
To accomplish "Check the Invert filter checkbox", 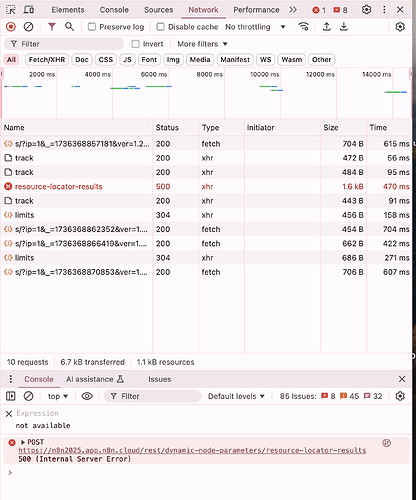I will pos(135,44).
